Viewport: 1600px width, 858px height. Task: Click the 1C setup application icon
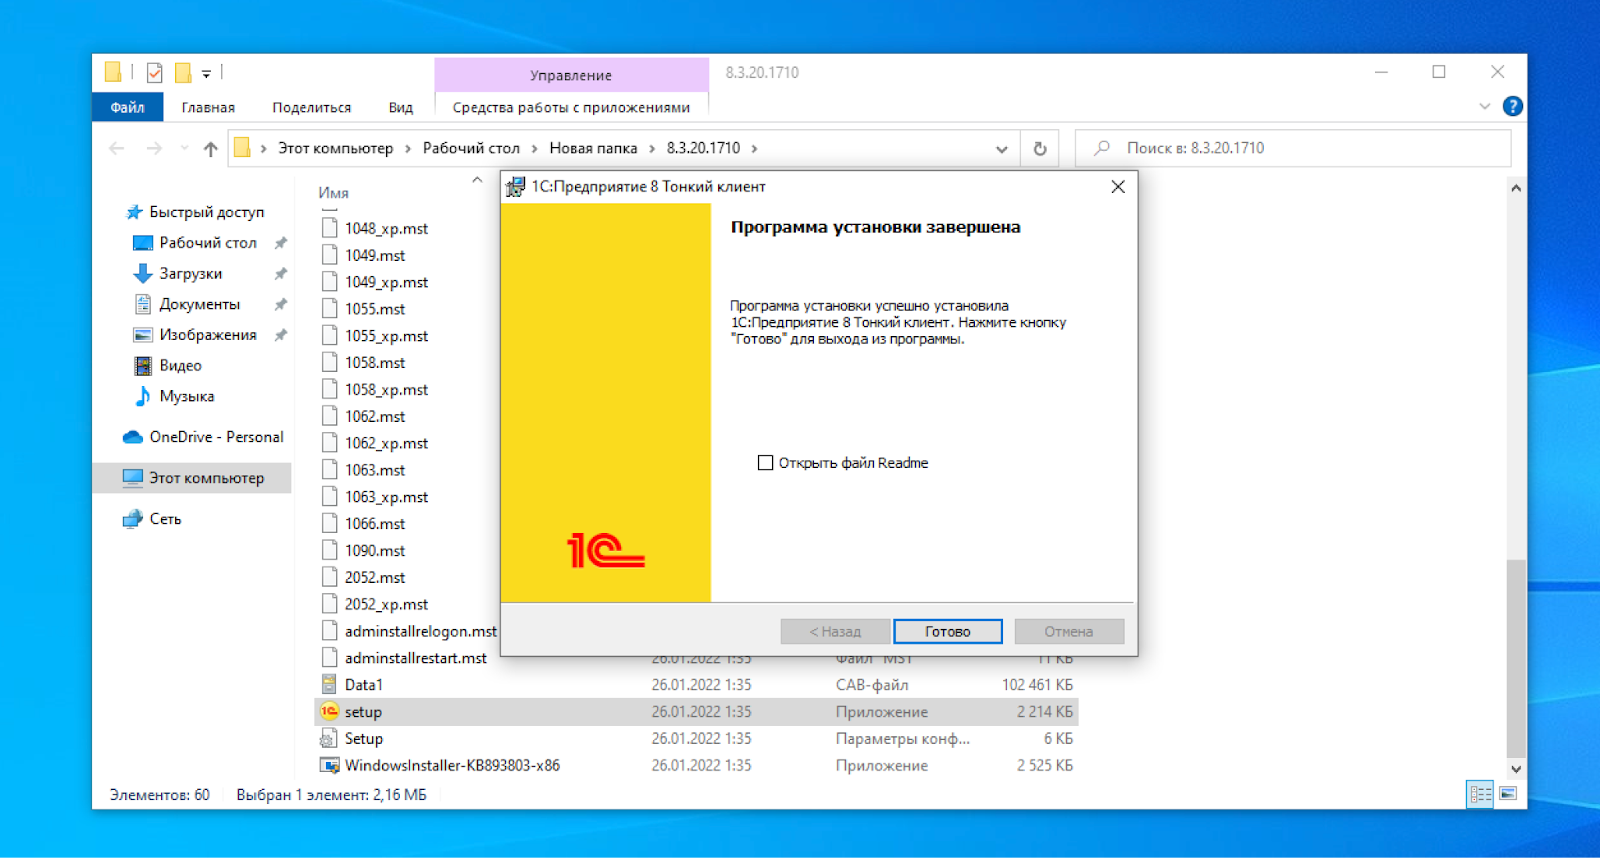pos(329,711)
